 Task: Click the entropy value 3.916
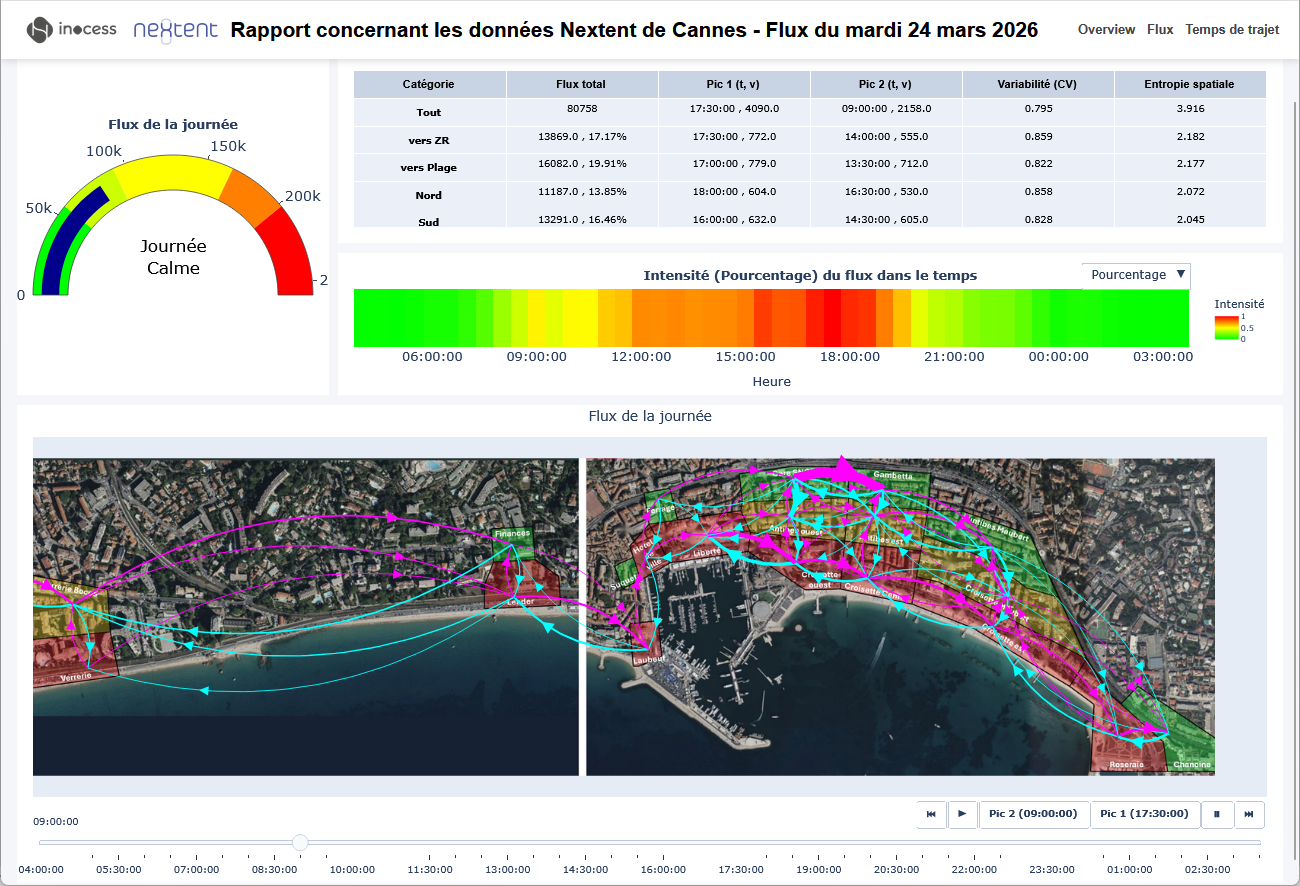(x=1190, y=108)
